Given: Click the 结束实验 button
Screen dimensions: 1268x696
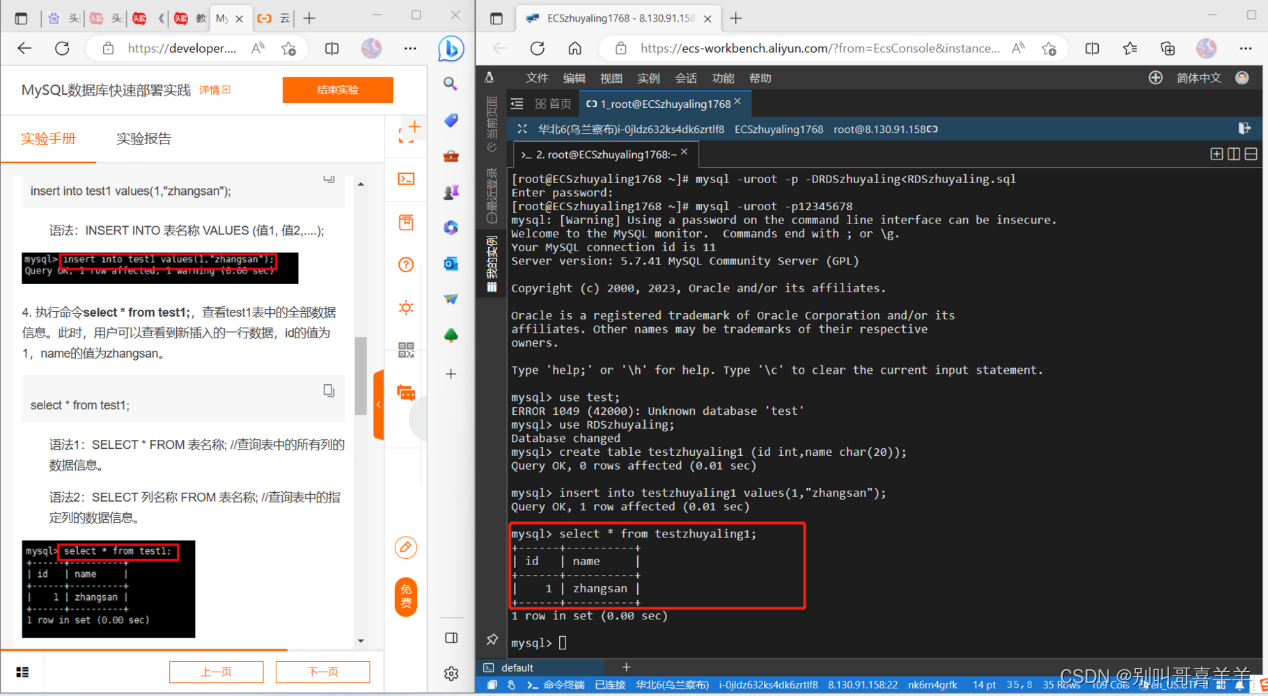Looking at the screenshot, I should 338,90.
